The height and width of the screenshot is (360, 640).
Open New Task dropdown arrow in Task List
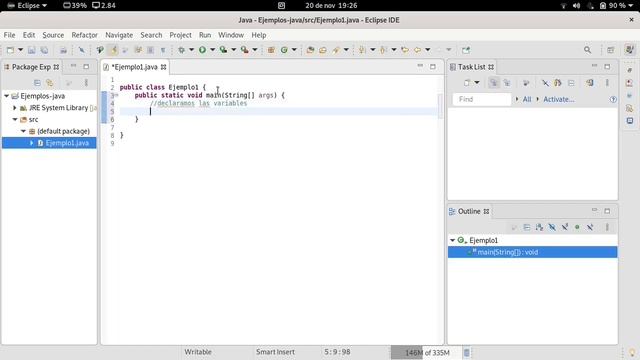(477, 83)
